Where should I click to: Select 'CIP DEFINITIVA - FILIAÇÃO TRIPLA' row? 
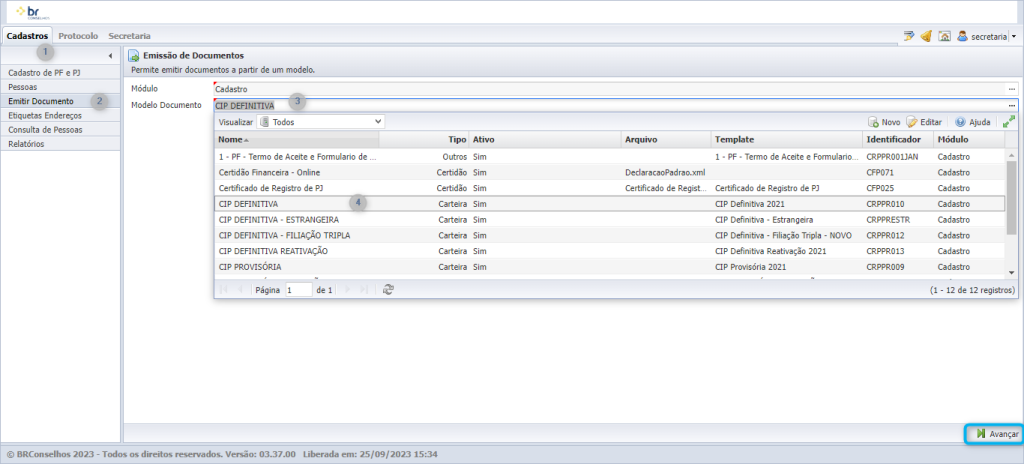click(x=610, y=235)
